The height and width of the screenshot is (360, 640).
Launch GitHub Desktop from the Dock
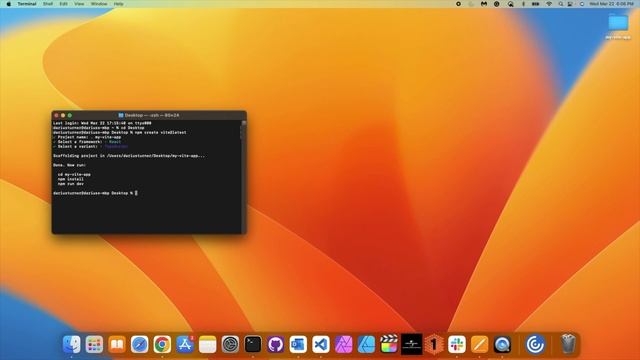[x=276, y=344]
